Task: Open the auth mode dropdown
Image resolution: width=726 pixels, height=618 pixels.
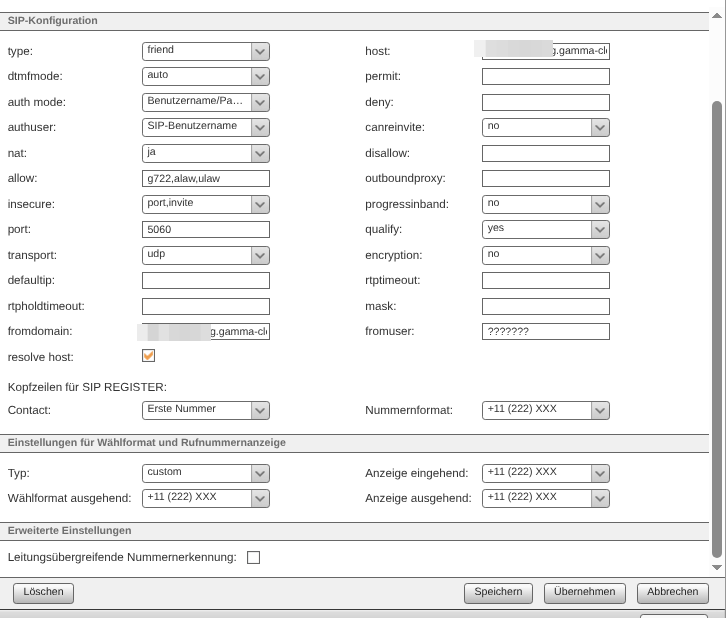Action: coord(206,102)
